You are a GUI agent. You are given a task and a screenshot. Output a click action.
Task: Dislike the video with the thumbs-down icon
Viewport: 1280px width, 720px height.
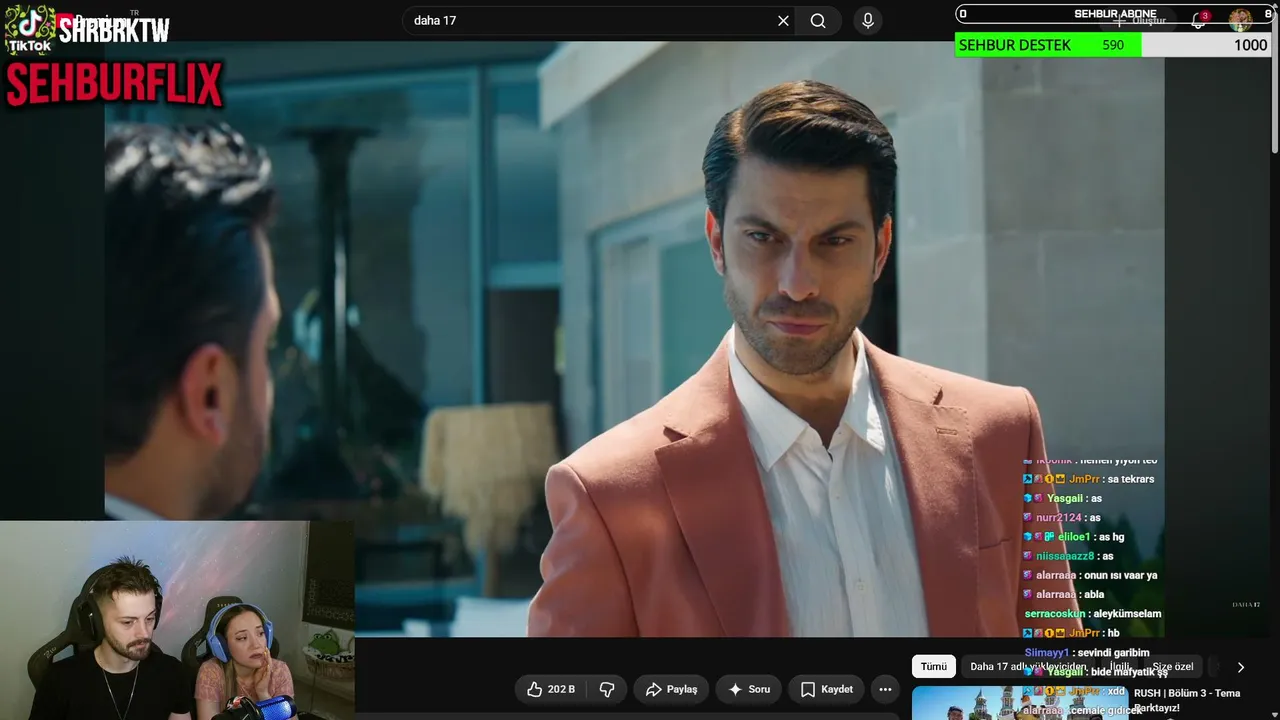pos(607,689)
